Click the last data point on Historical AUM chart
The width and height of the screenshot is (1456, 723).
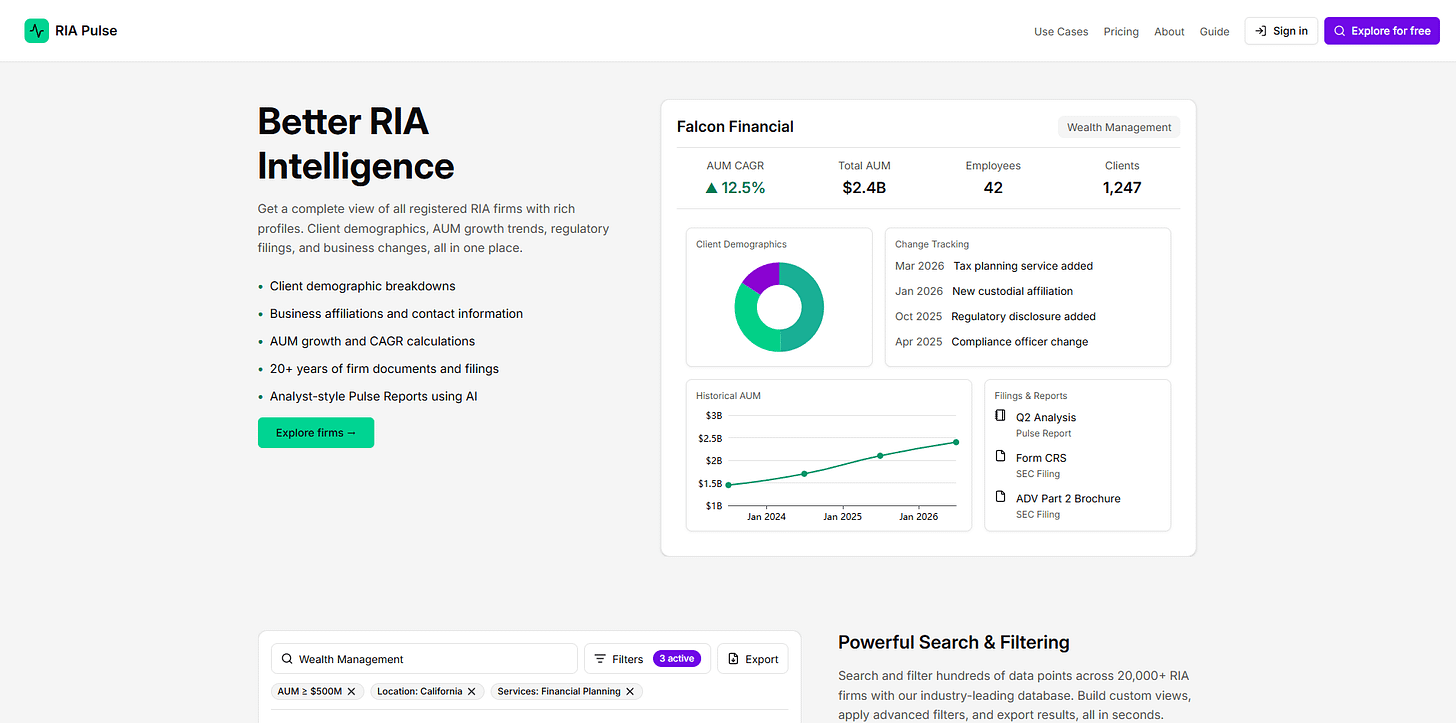pos(956,442)
